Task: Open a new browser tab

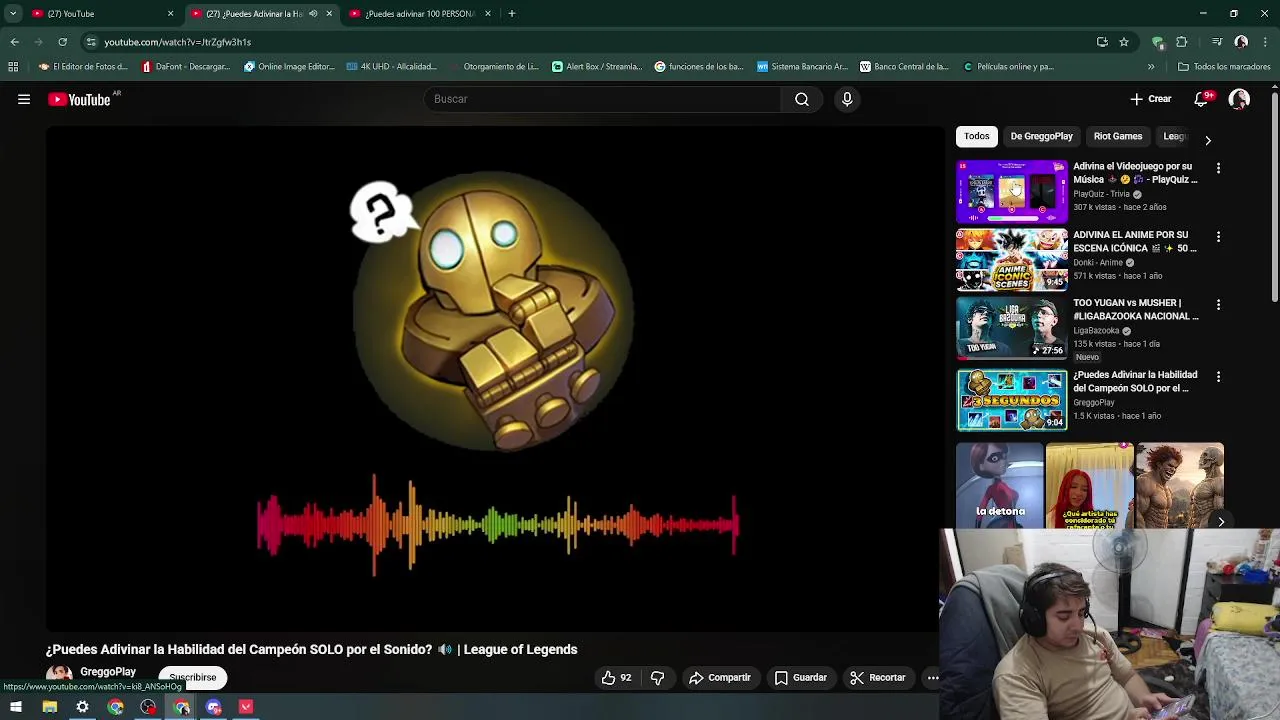Action: [x=512, y=14]
